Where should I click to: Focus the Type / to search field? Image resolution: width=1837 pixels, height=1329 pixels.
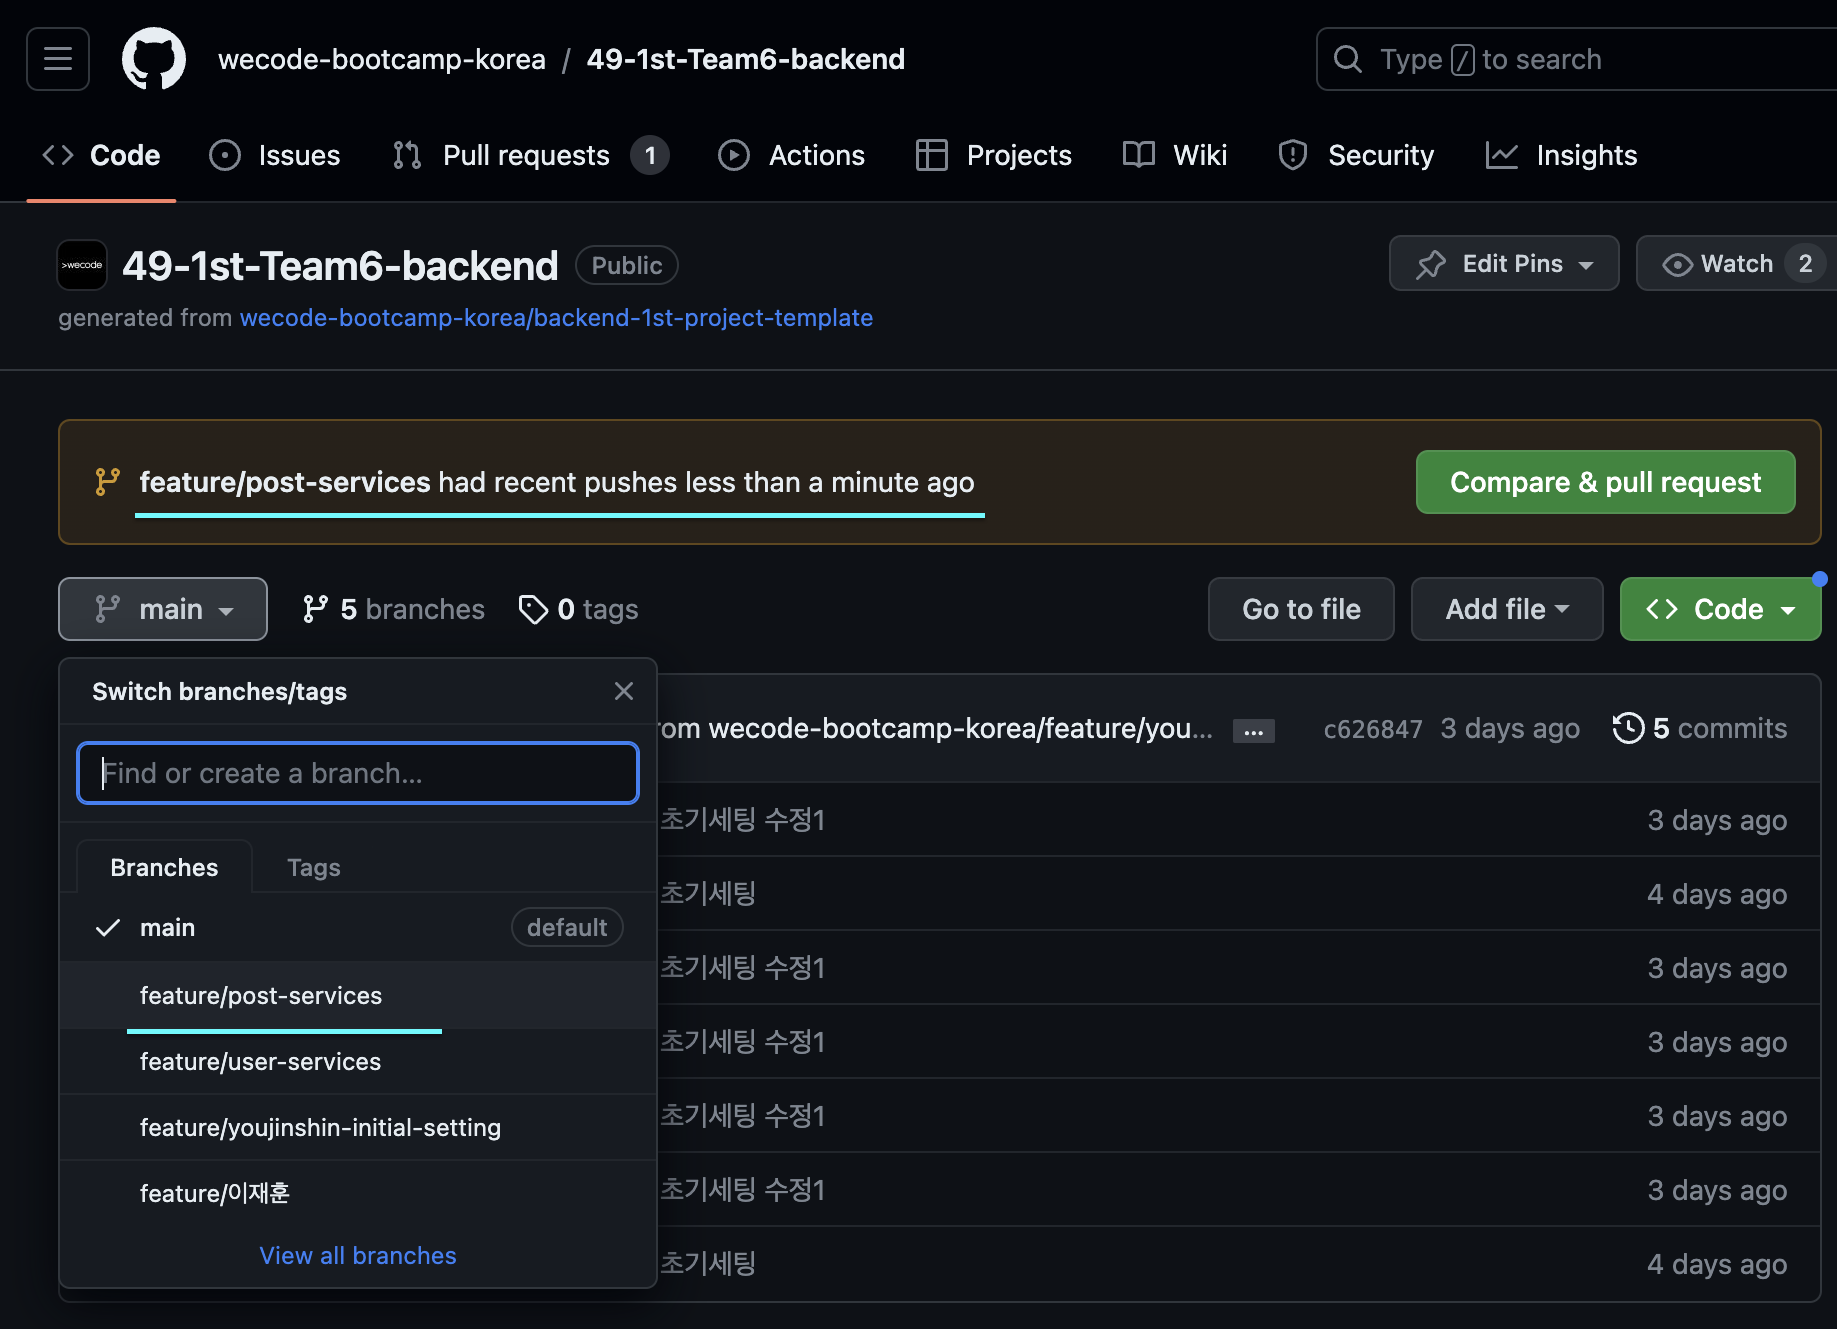point(1576,59)
